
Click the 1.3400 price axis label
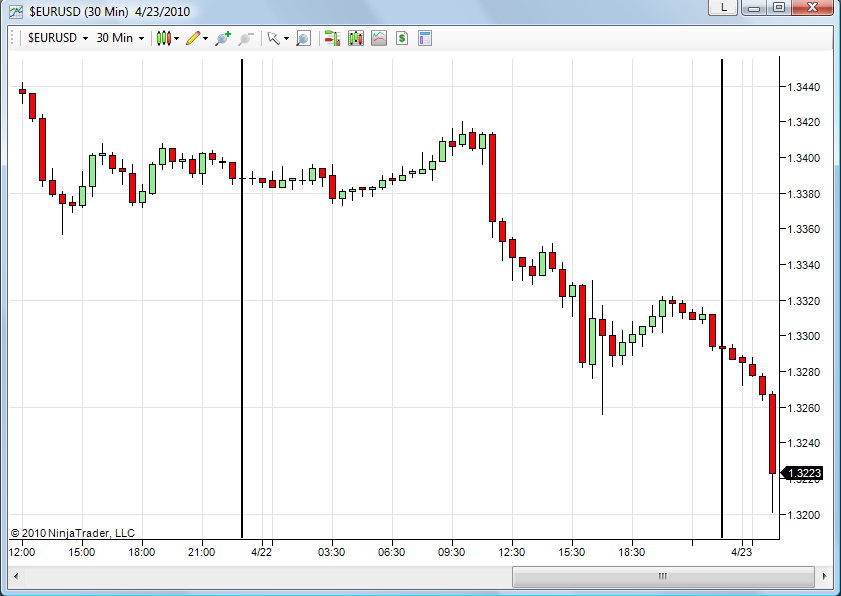(x=803, y=158)
